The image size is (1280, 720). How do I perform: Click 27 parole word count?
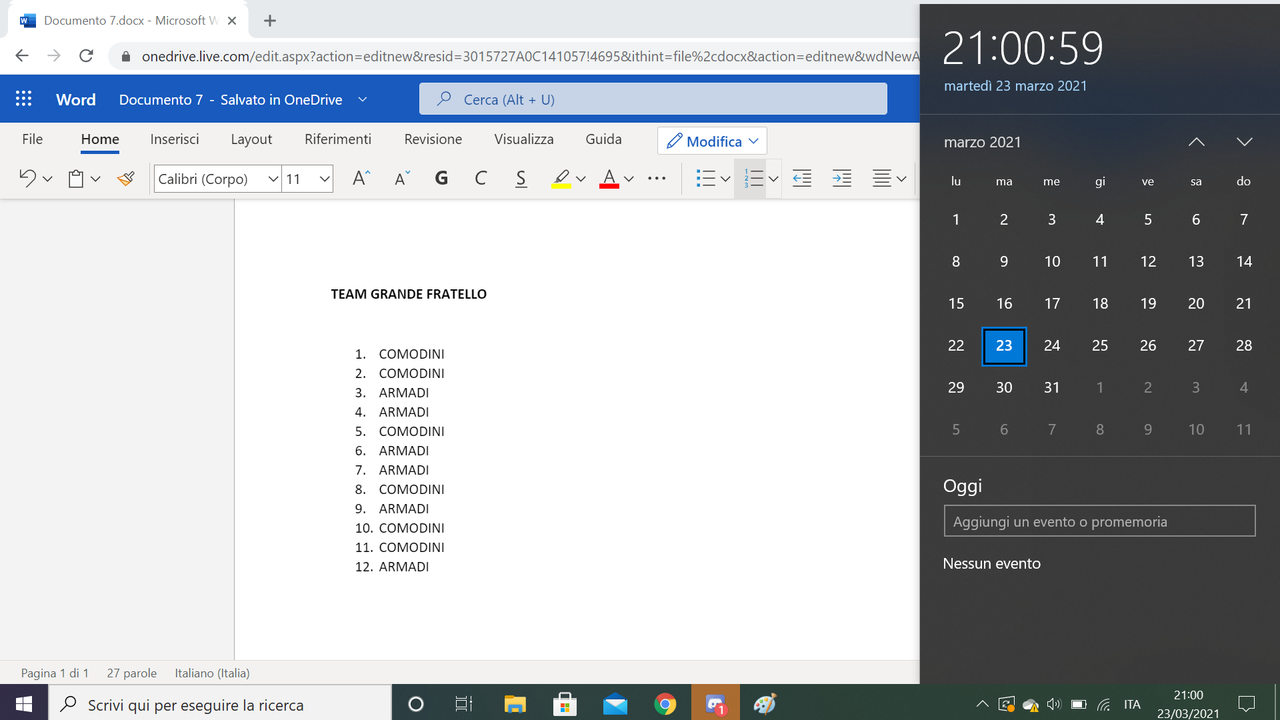point(132,673)
